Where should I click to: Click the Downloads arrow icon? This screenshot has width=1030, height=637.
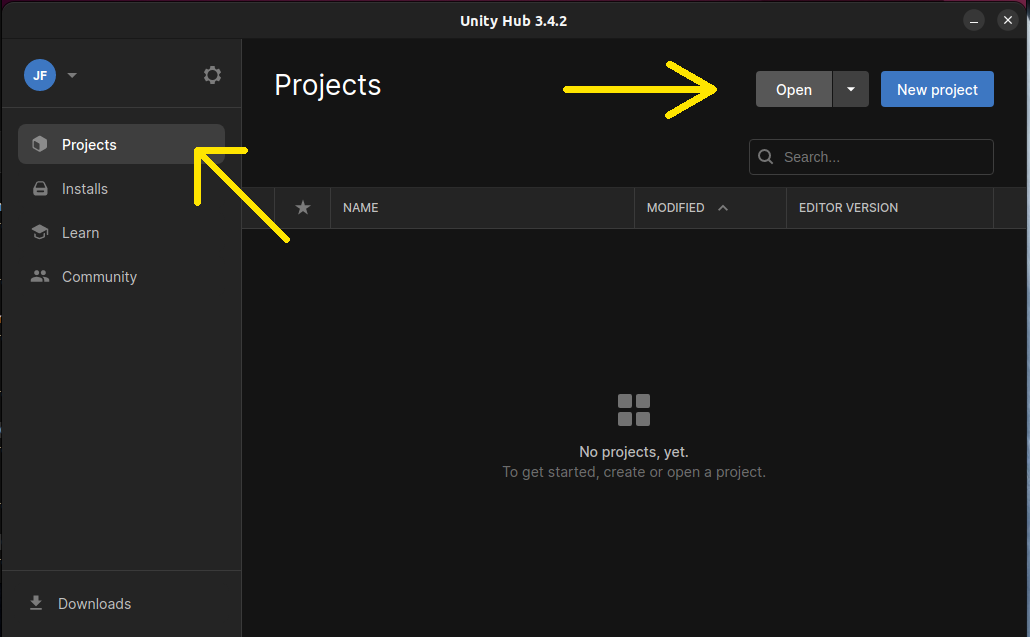[x=36, y=603]
